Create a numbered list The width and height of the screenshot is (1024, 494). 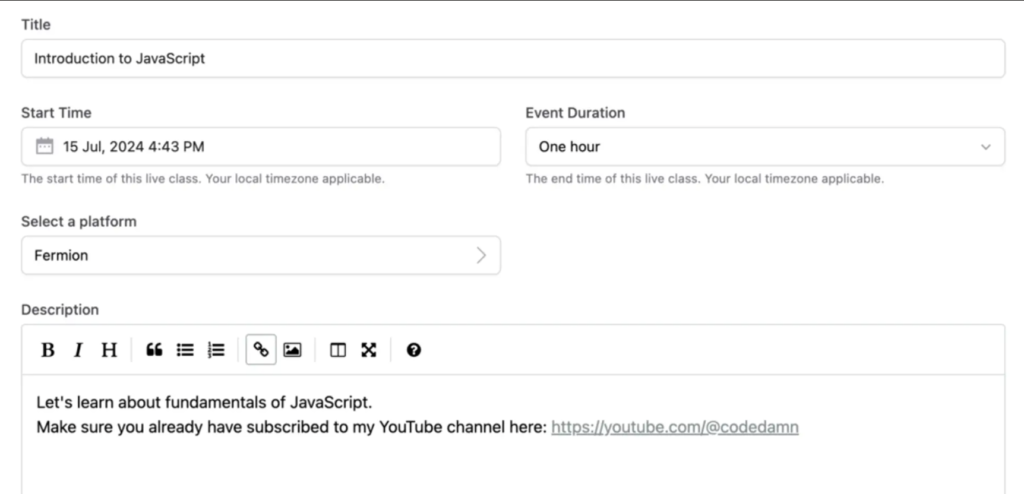[x=216, y=350]
